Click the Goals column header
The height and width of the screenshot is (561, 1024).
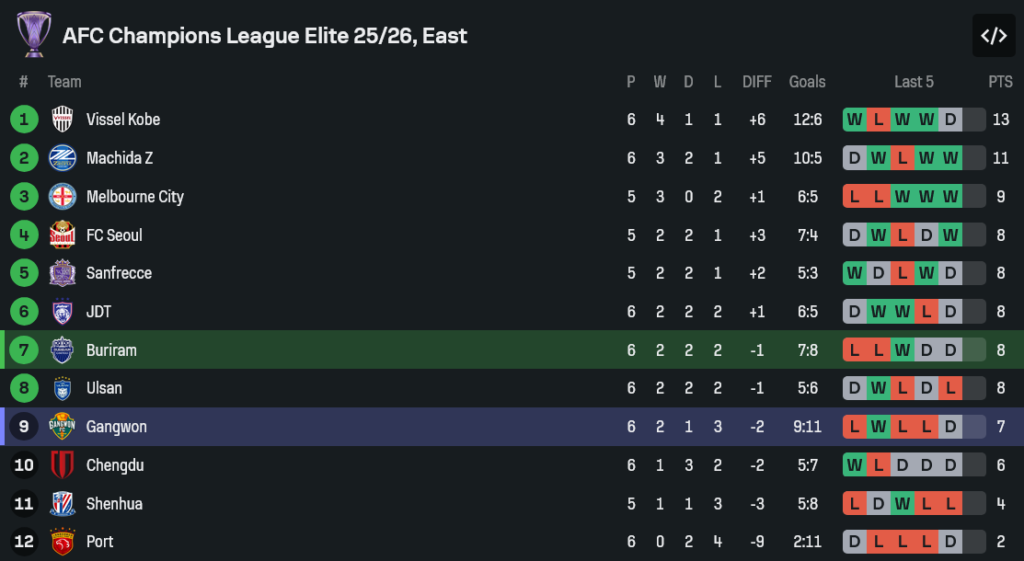(807, 82)
